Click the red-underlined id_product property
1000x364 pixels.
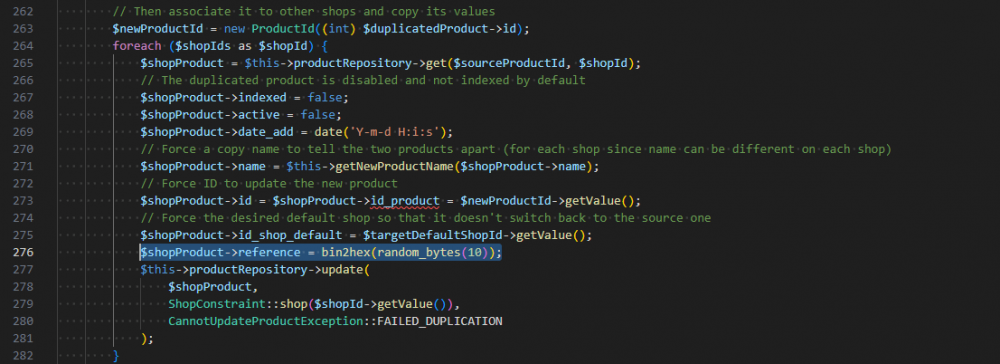pos(405,201)
